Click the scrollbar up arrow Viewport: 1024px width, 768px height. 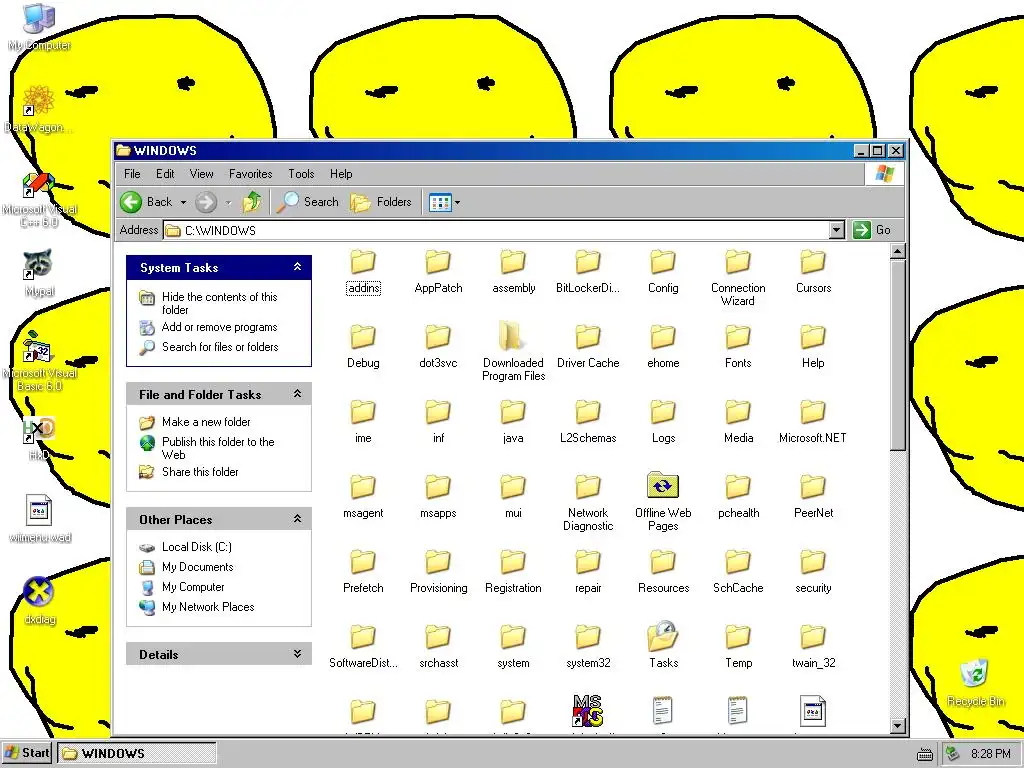coord(898,251)
